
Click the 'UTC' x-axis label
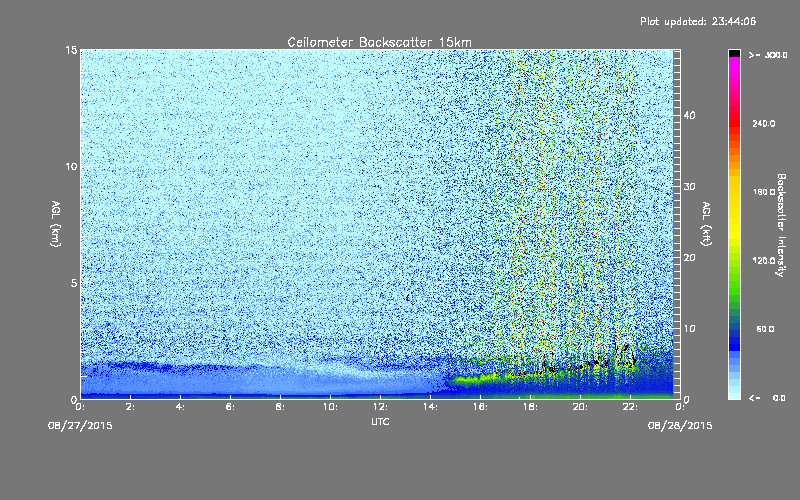(x=380, y=421)
